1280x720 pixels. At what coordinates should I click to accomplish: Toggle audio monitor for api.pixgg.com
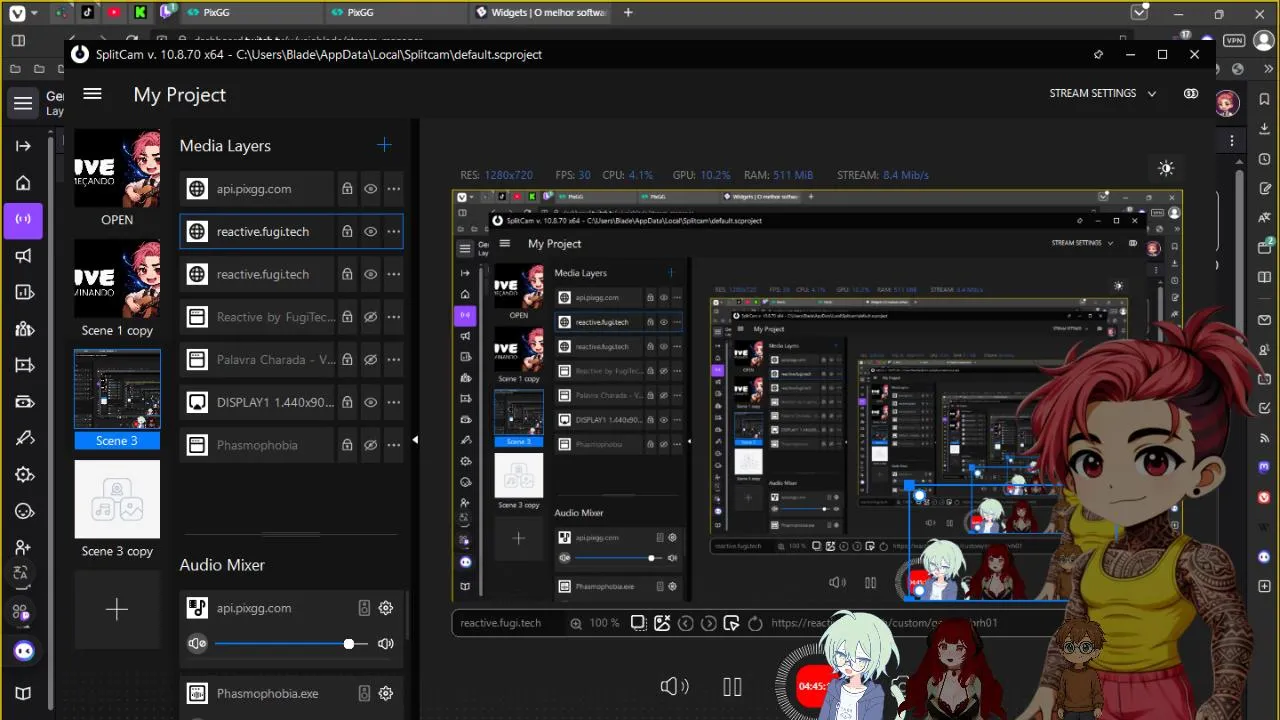pos(364,608)
